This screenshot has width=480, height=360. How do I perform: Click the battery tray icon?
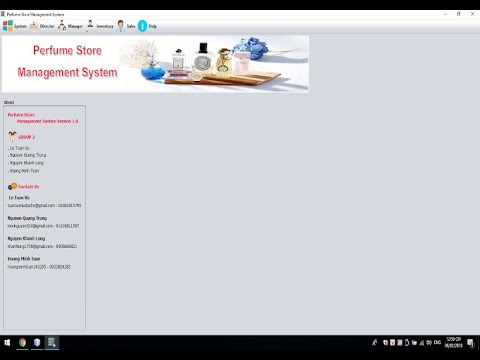407,342
